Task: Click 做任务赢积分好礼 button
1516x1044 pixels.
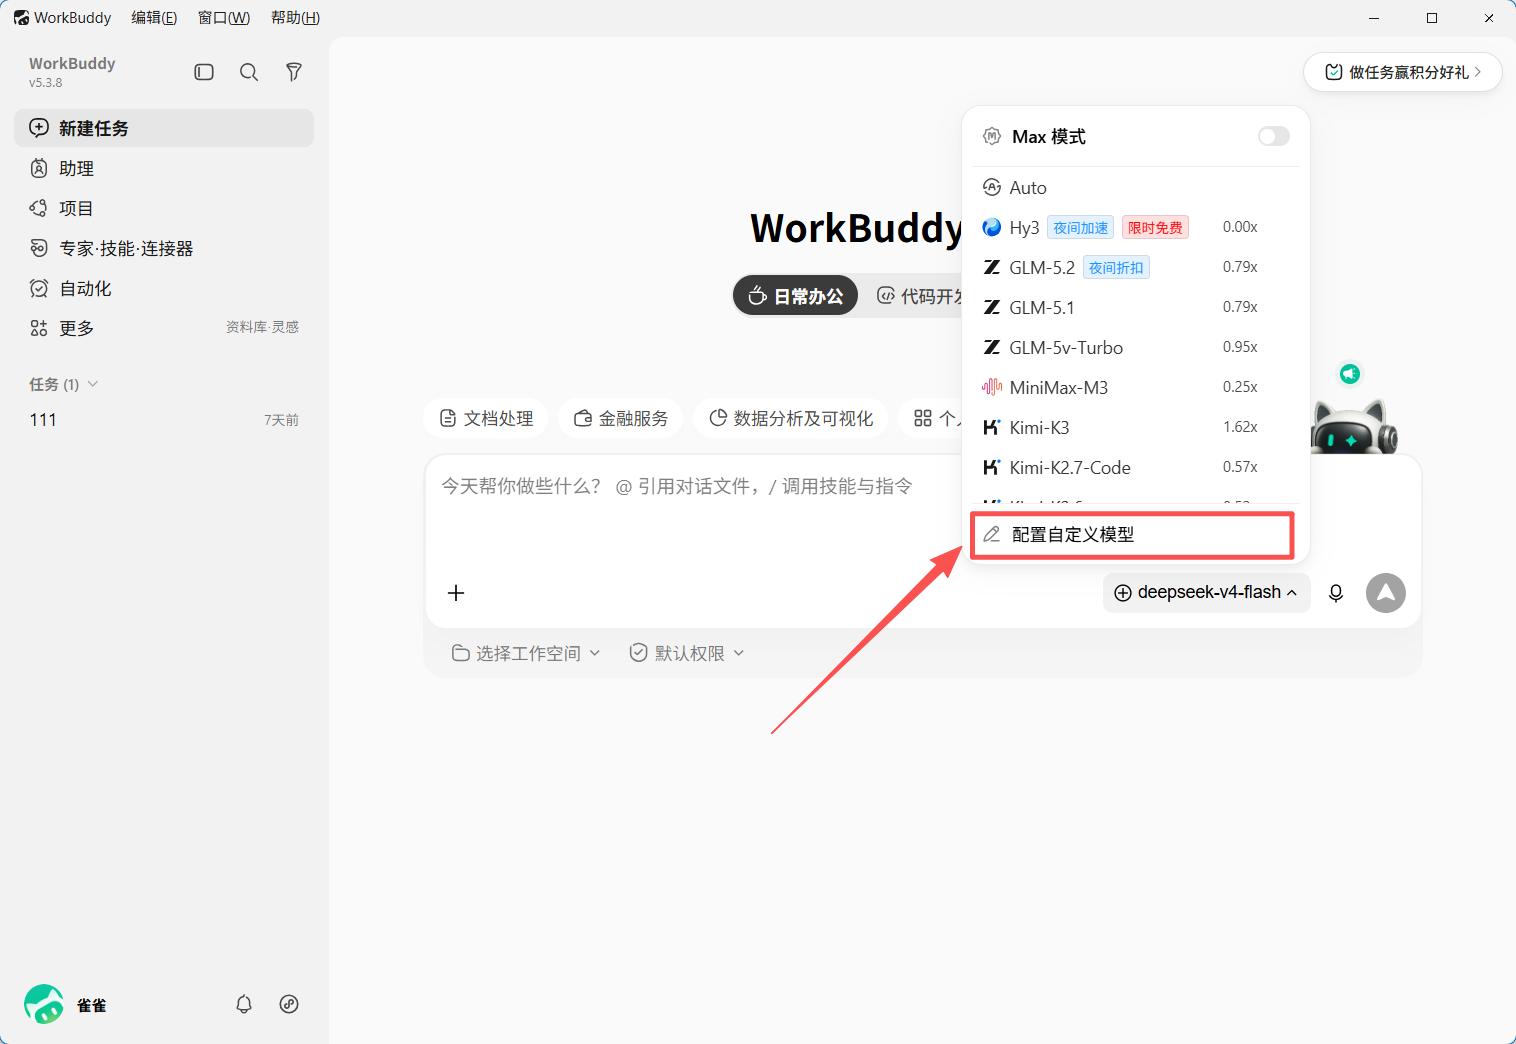Action: [x=1403, y=72]
